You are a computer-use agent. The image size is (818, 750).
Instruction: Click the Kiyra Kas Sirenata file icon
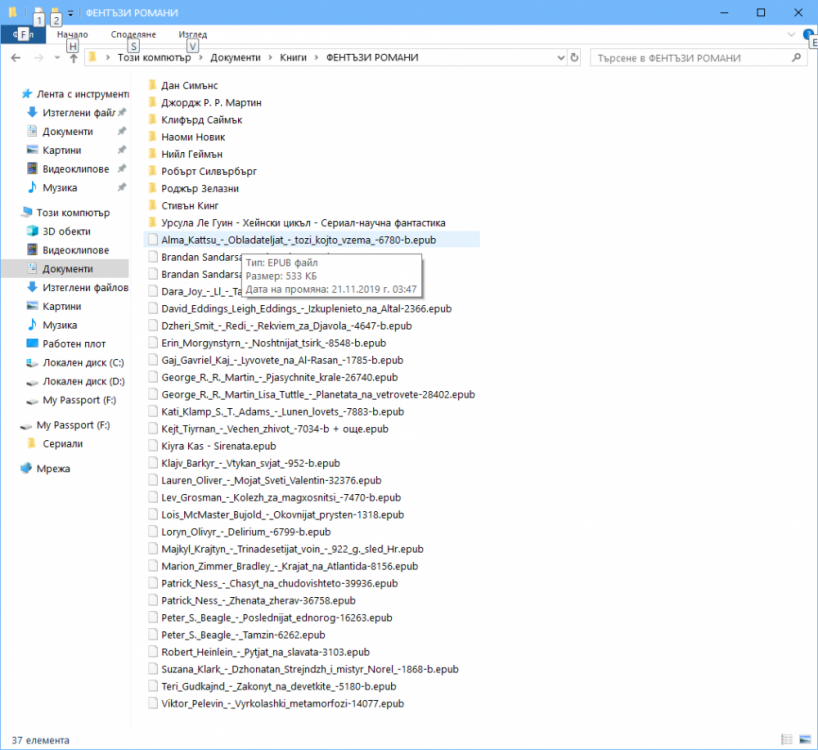click(152, 446)
